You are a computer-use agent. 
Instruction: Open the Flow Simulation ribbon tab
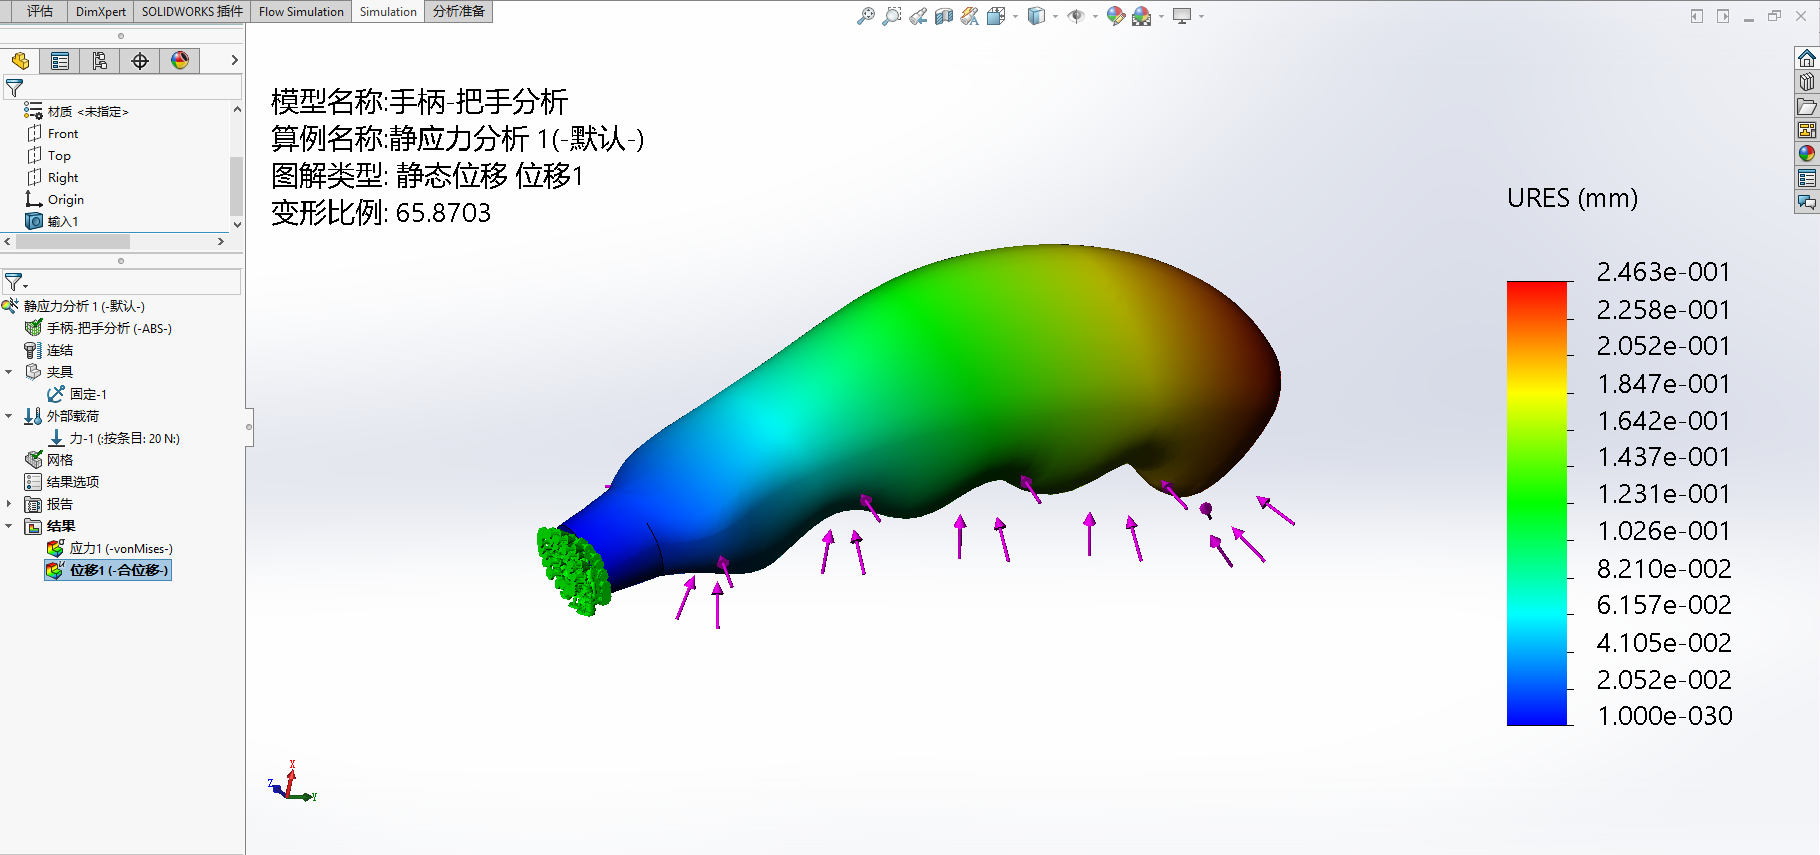pos(301,12)
